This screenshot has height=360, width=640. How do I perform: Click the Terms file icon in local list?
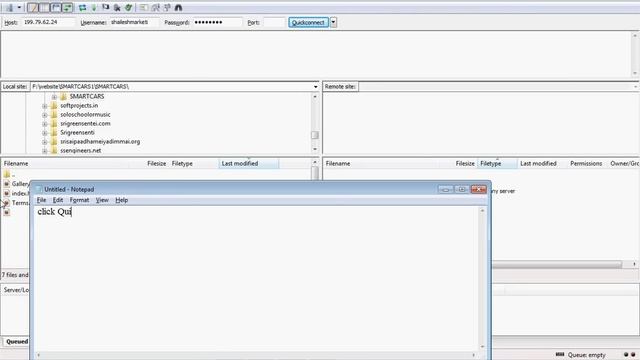[x=7, y=202]
